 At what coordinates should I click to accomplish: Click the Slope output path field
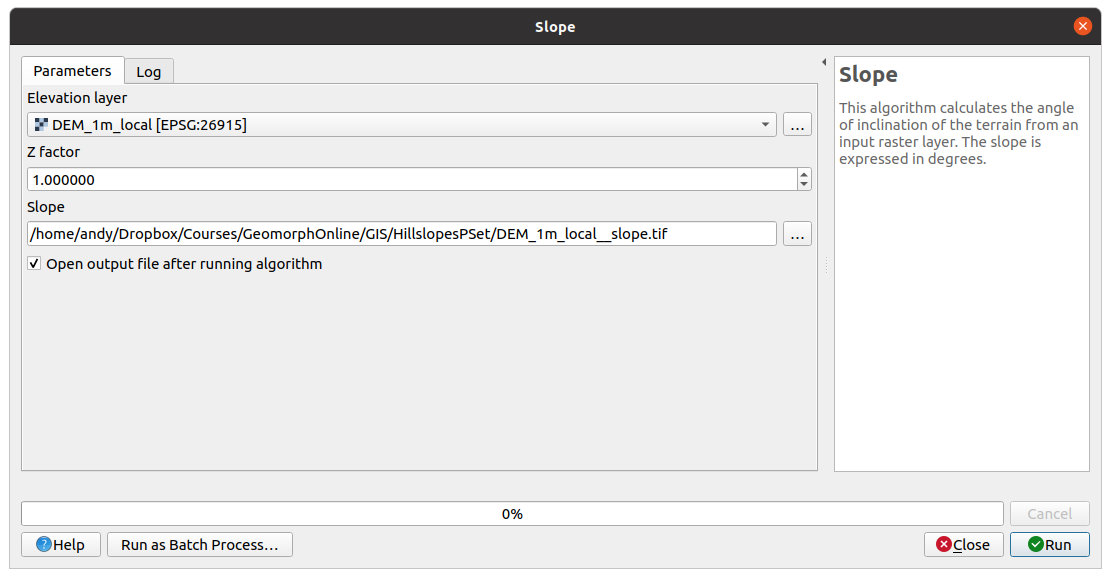401,234
